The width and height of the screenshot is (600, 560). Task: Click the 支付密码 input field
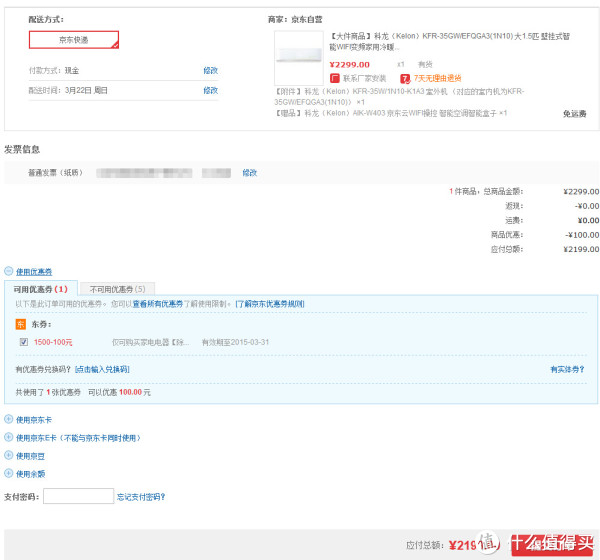click(78, 496)
